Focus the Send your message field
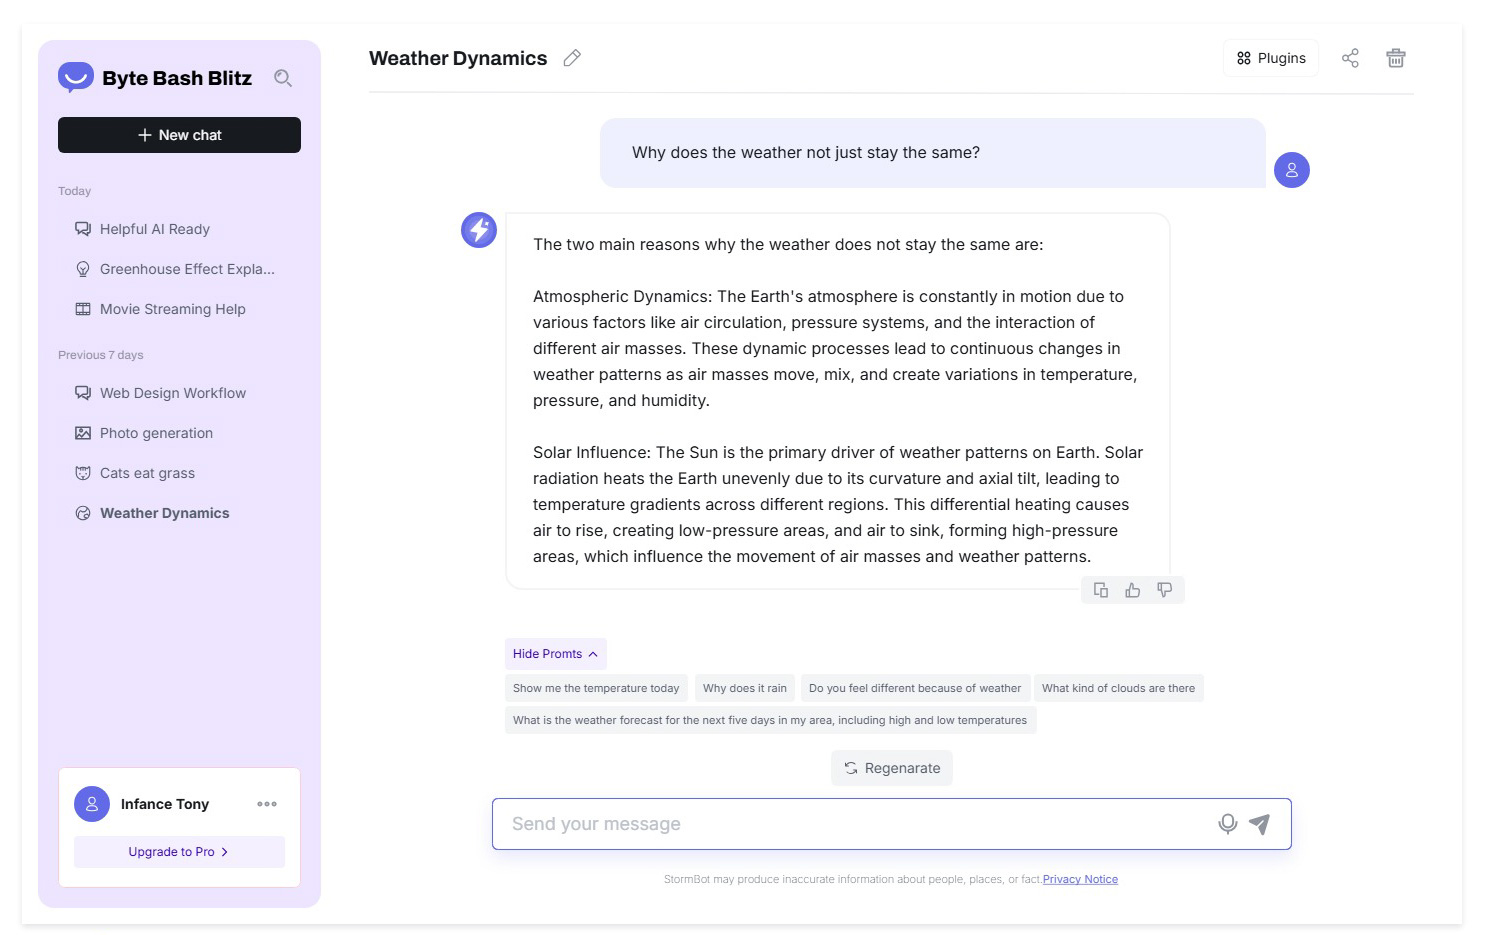1486x935 pixels. (850, 824)
